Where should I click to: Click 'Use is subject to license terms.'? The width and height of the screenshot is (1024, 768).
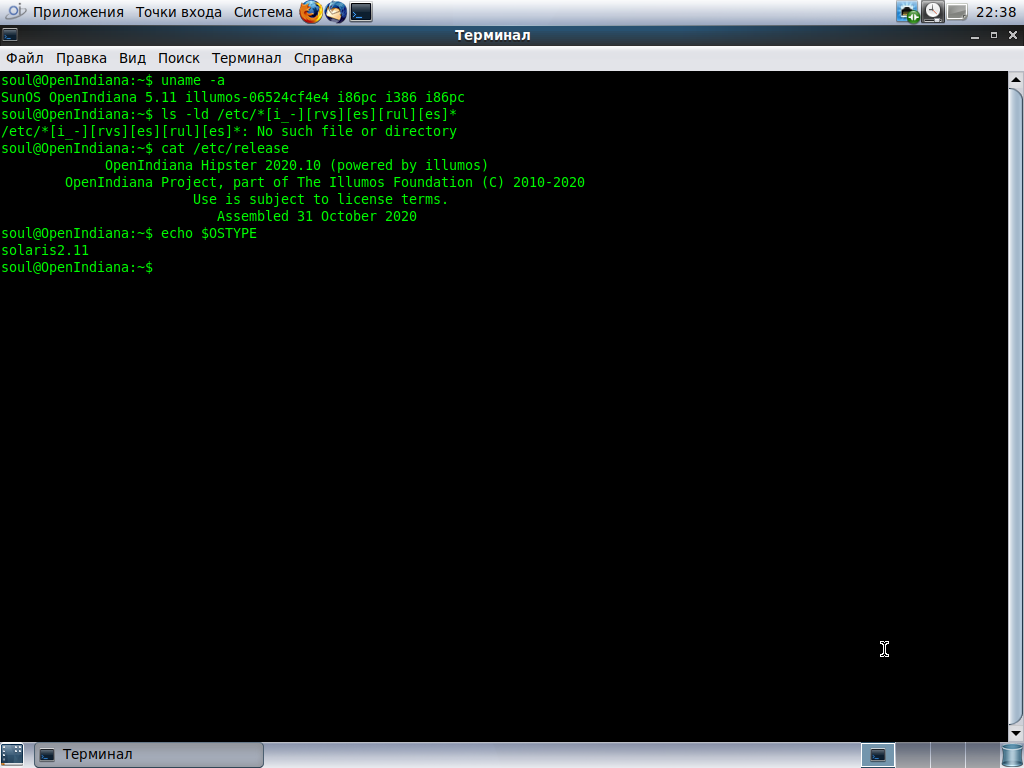tap(320, 199)
